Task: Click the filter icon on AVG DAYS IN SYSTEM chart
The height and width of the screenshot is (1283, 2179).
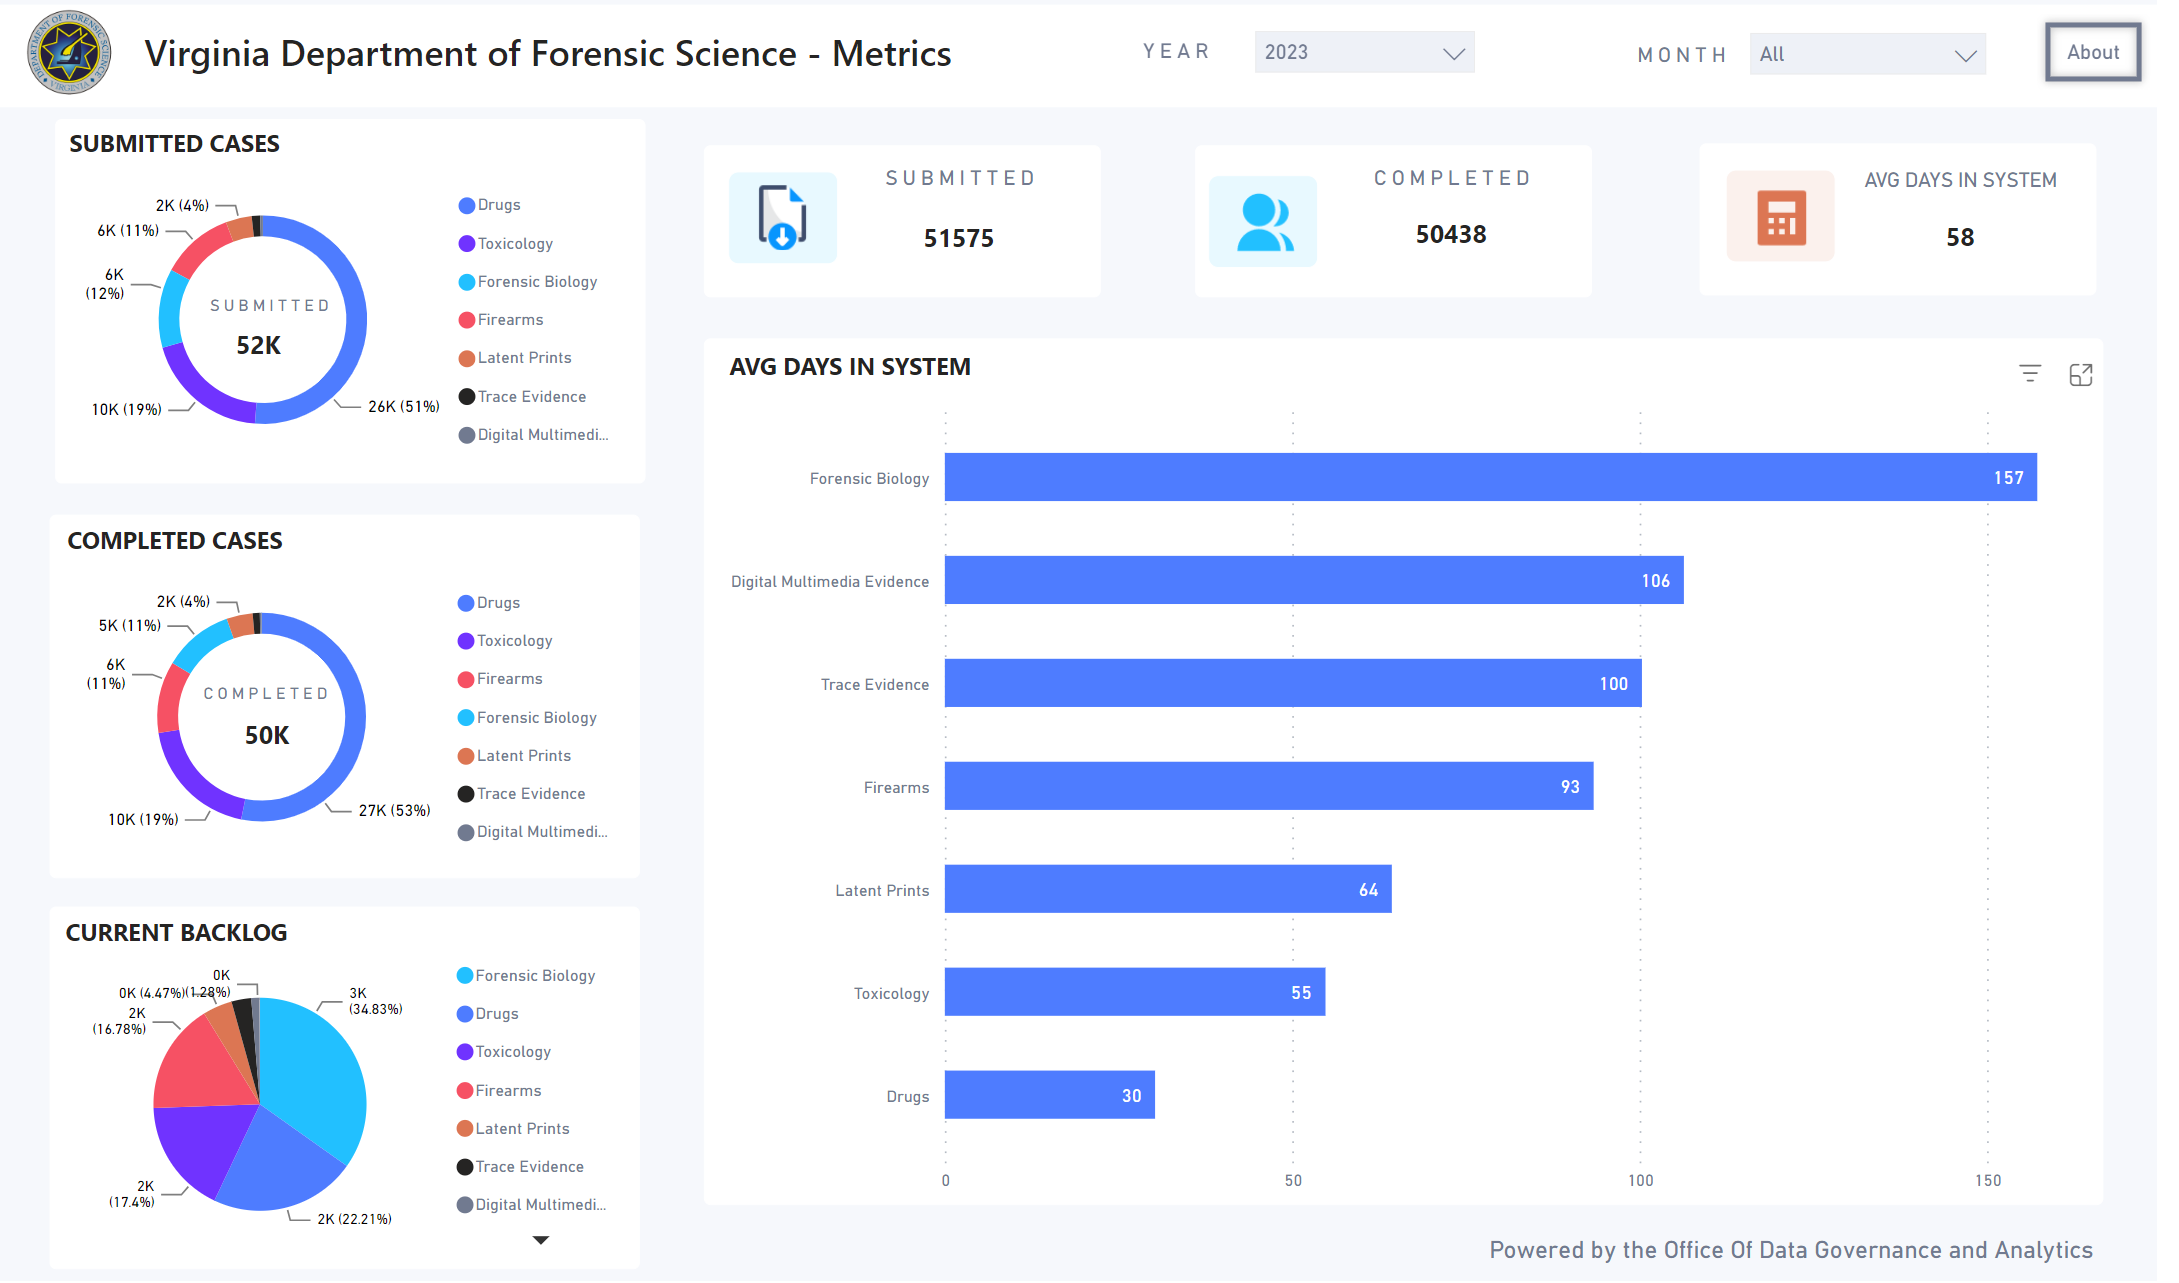Action: coord(2030,373)
